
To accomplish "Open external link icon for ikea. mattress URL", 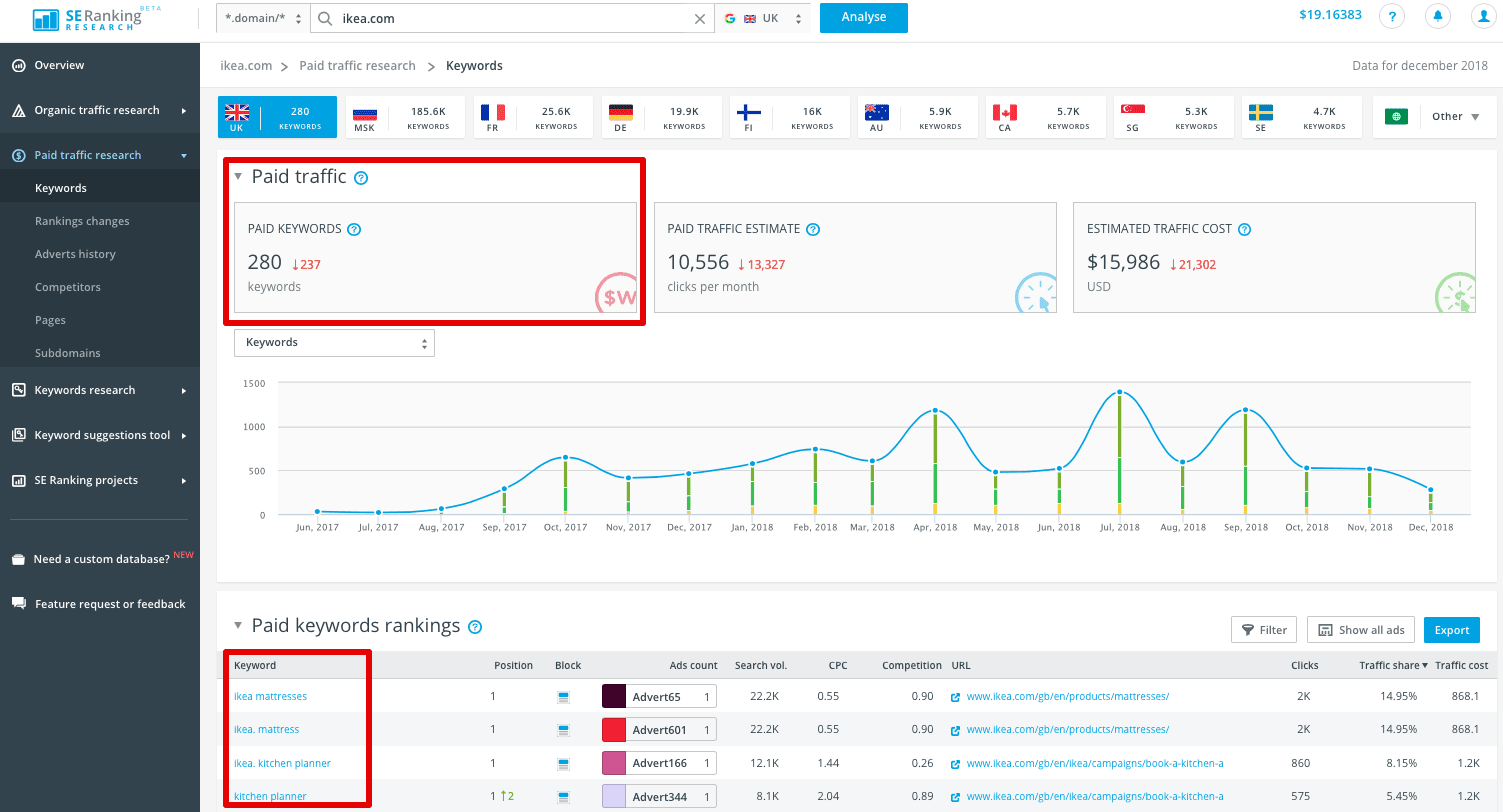I will coord(956,730).
